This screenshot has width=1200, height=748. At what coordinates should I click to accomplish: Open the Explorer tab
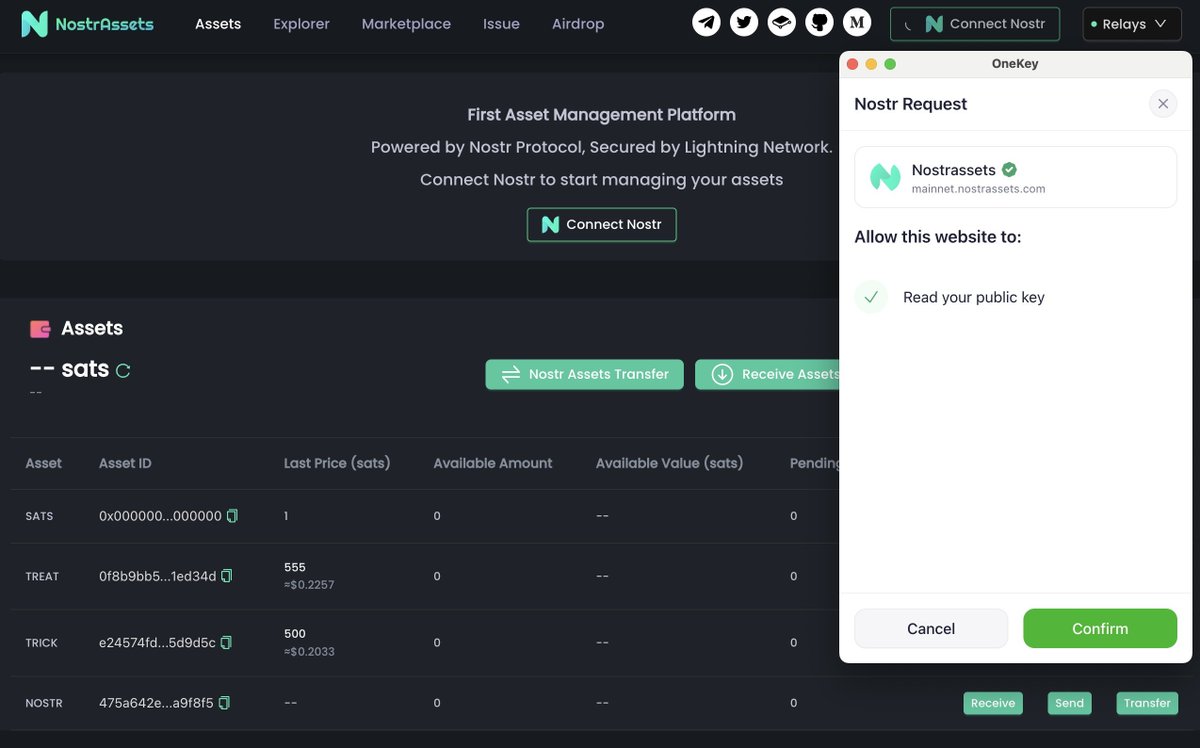[301, 24]
